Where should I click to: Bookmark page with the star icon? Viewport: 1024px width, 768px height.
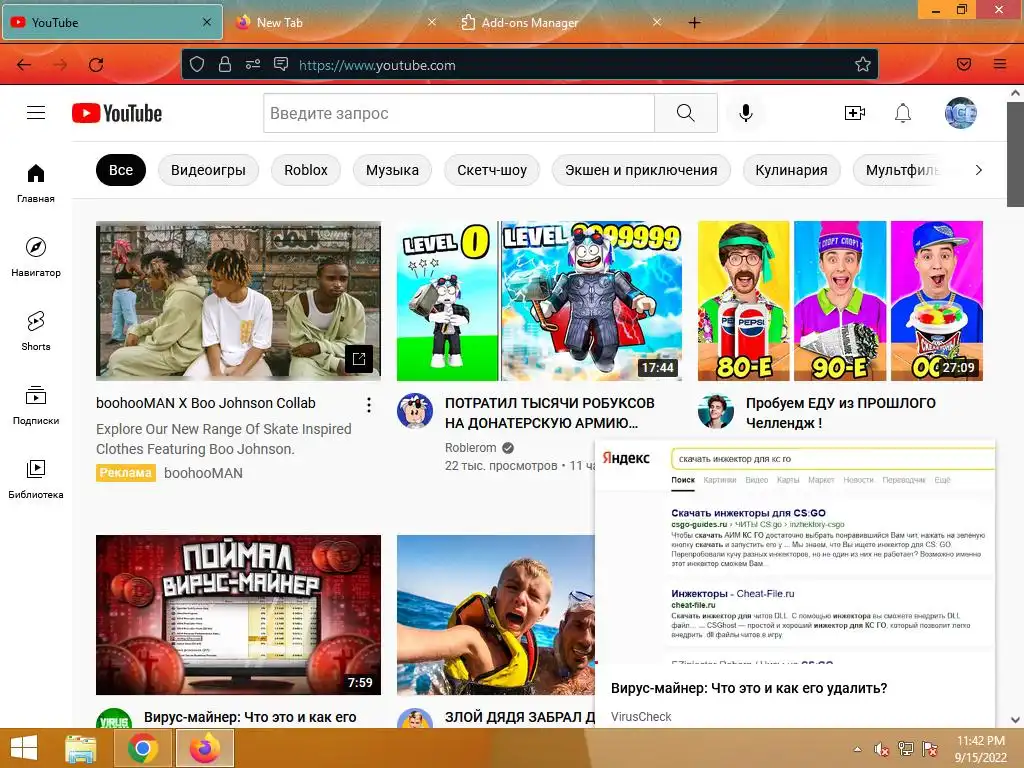click(863, 64)
